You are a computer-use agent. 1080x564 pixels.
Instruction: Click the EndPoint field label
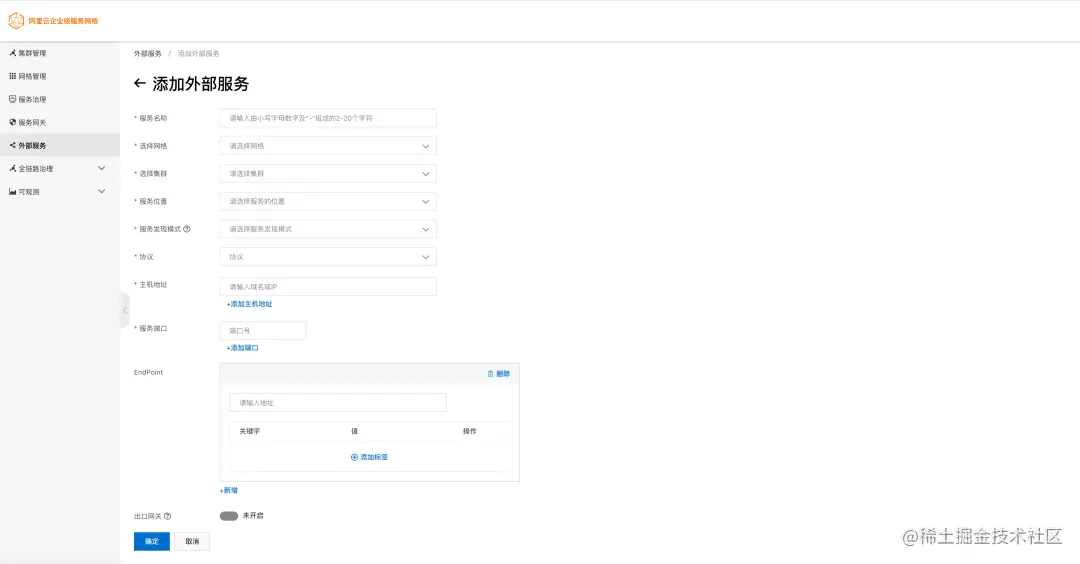[x=148, y=373]
